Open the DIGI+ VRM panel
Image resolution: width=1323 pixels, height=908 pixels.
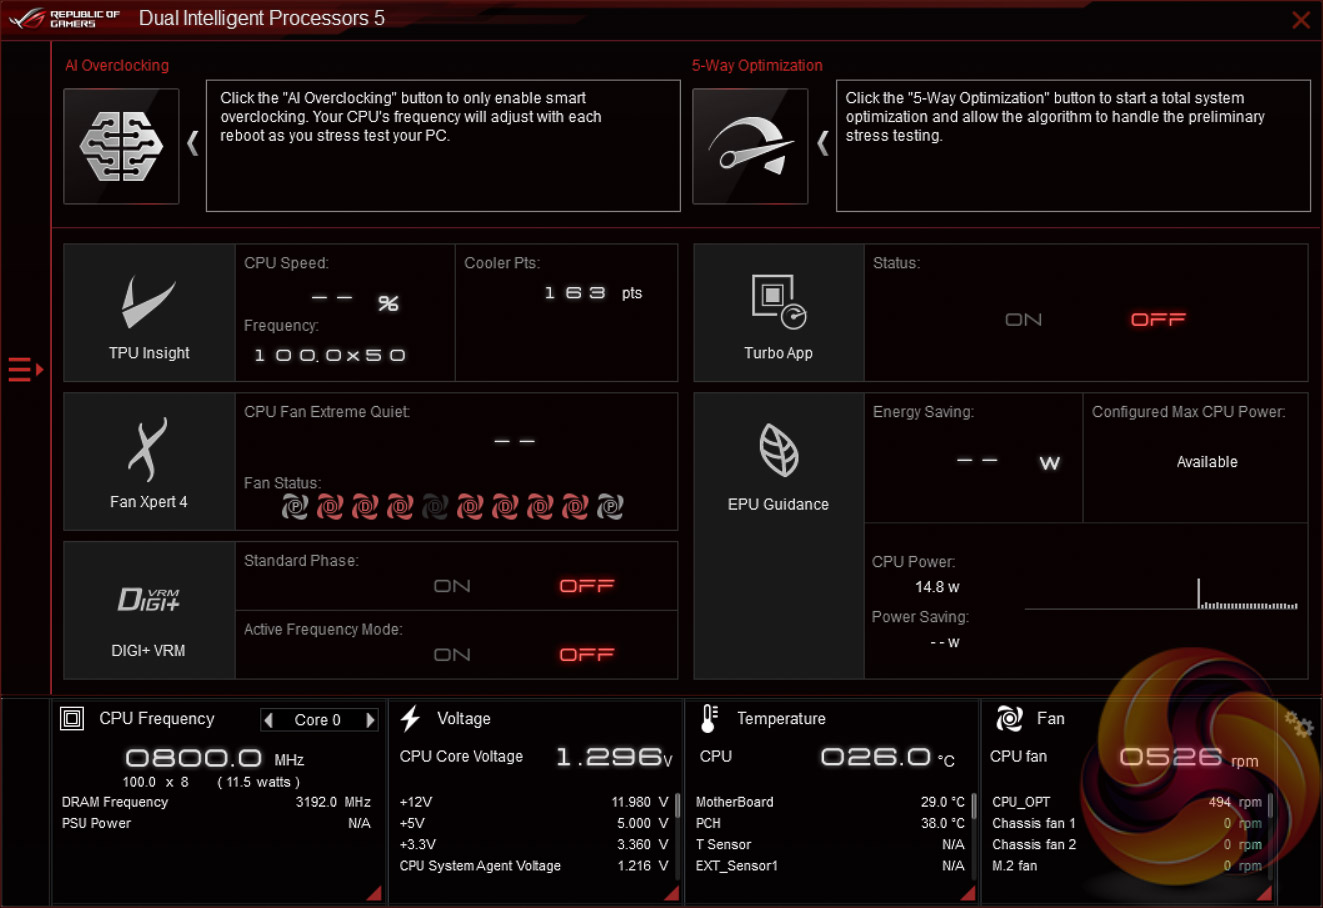pyautogui.click(x=149, y=610)
